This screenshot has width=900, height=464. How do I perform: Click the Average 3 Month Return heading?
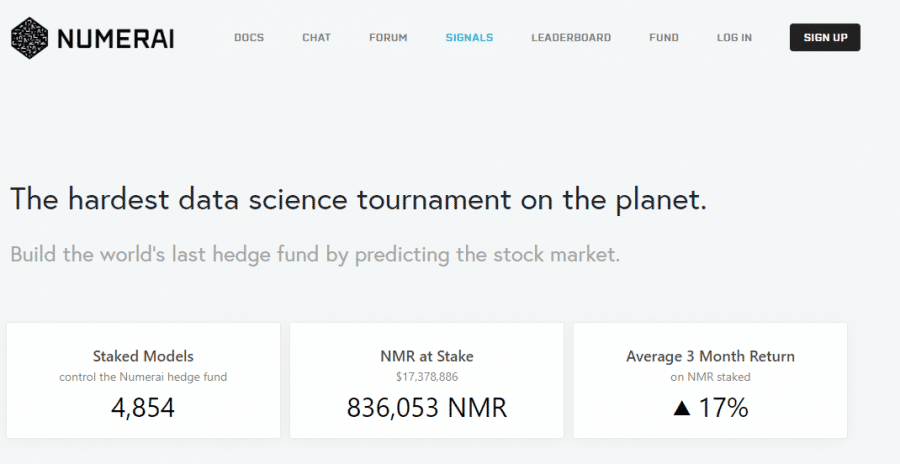[710, 356]
